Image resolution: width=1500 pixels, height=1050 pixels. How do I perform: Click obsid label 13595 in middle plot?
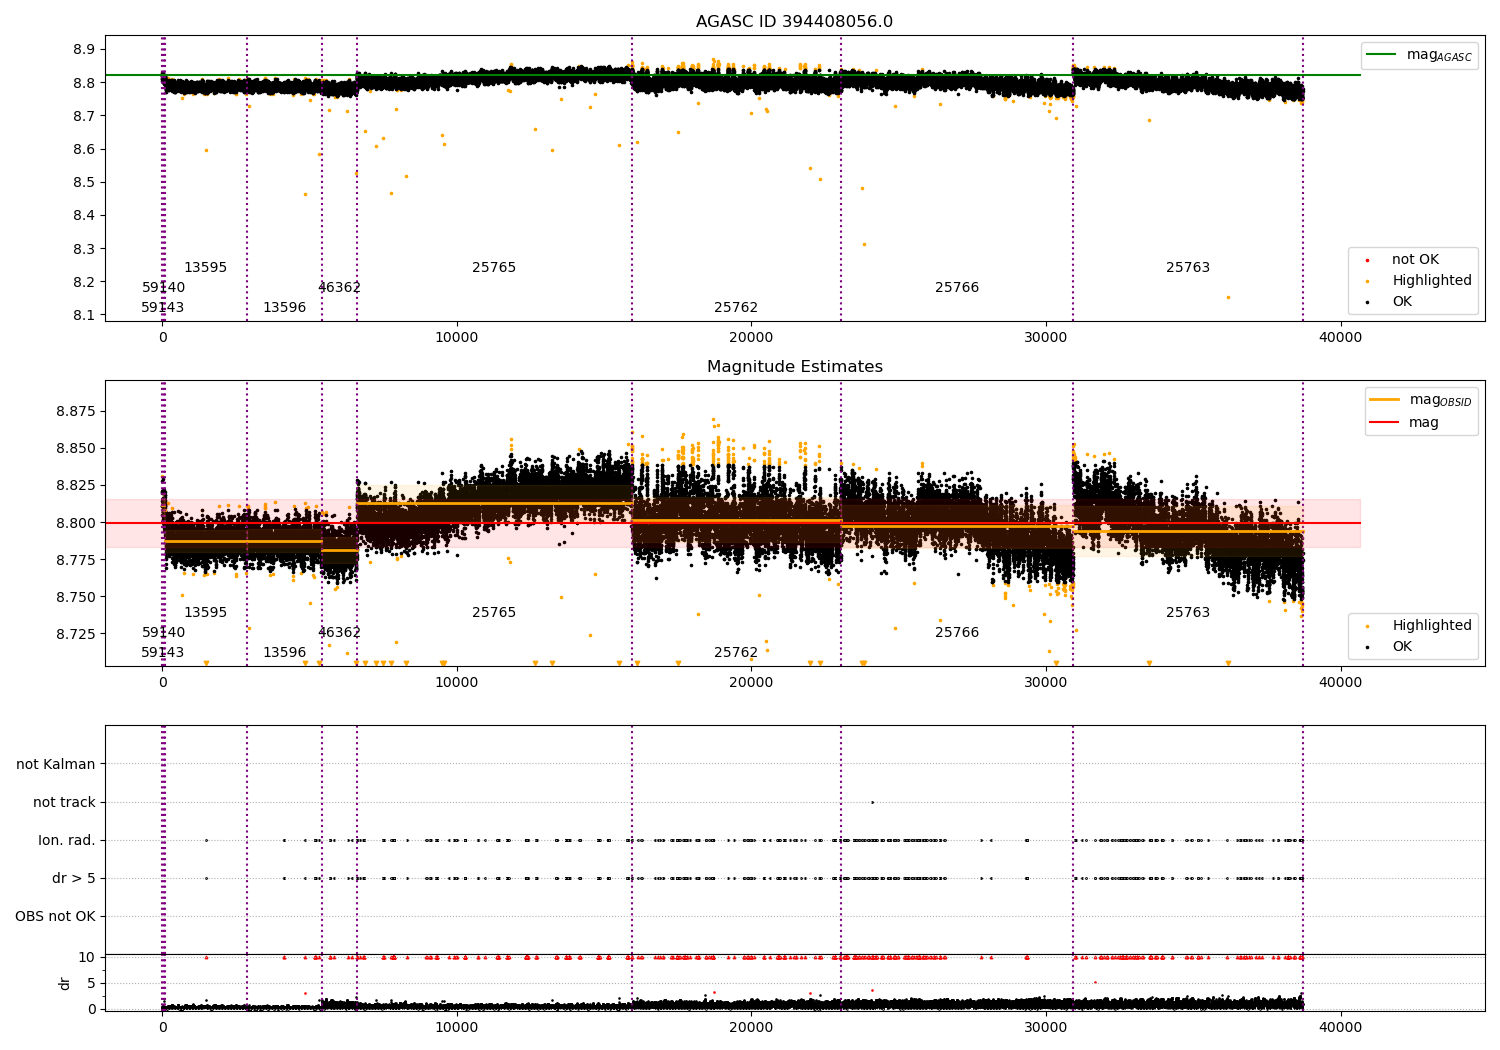pyautogui.click(x=205, y=613)
